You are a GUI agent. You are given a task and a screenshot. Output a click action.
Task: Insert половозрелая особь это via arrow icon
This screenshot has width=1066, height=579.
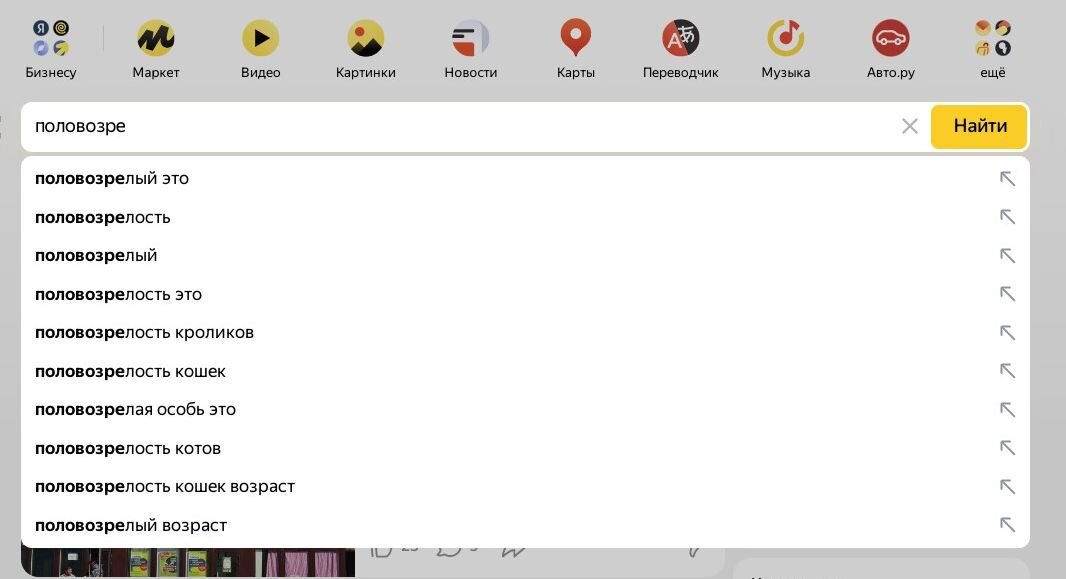(1007, 409)
